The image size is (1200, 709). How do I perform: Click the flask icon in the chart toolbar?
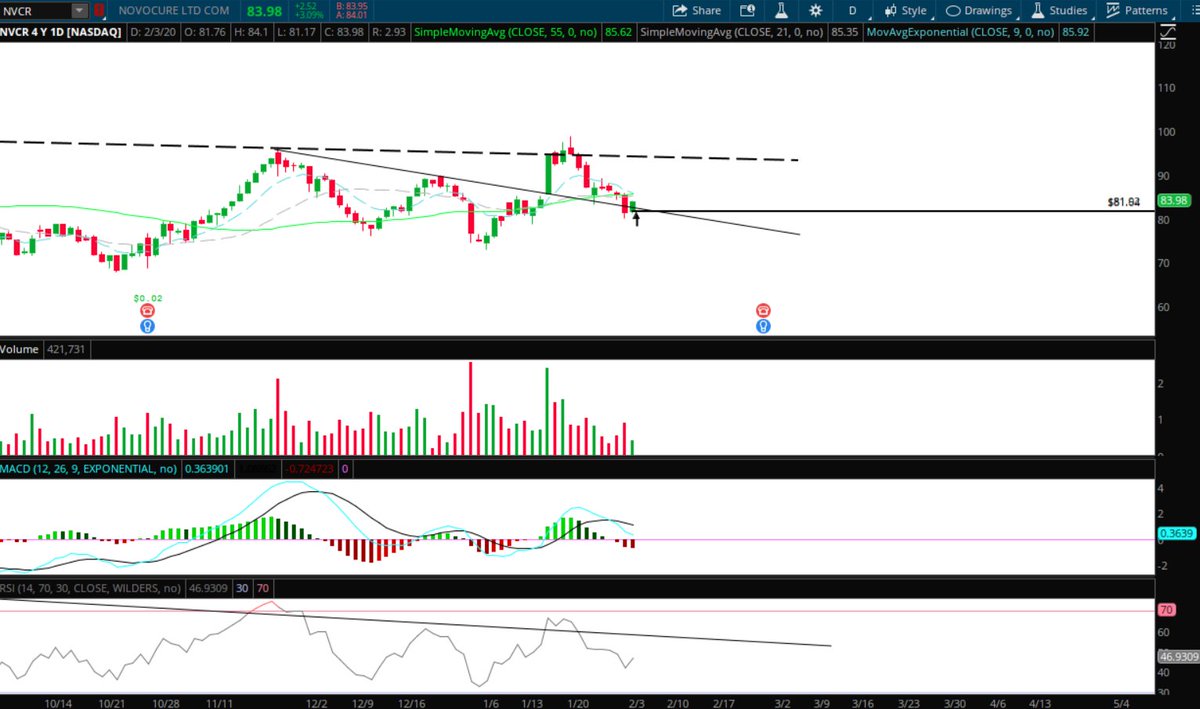782,10
